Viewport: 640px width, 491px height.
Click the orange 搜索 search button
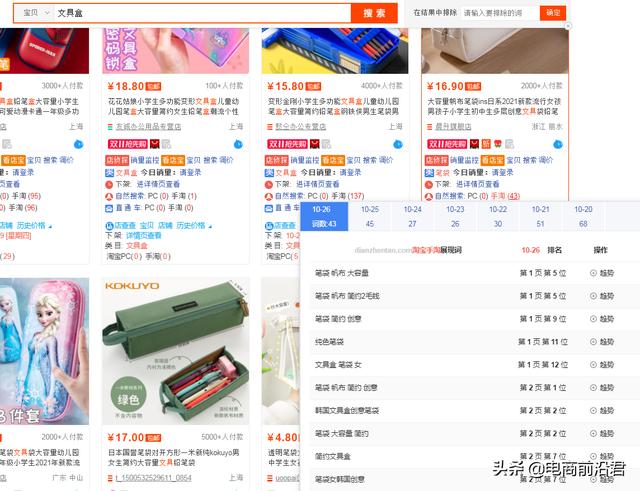click(374, 13)
